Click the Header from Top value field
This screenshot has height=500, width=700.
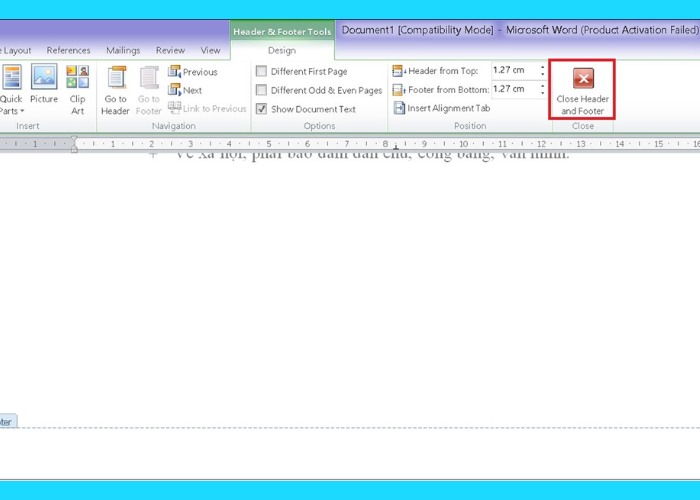[515, 70]
